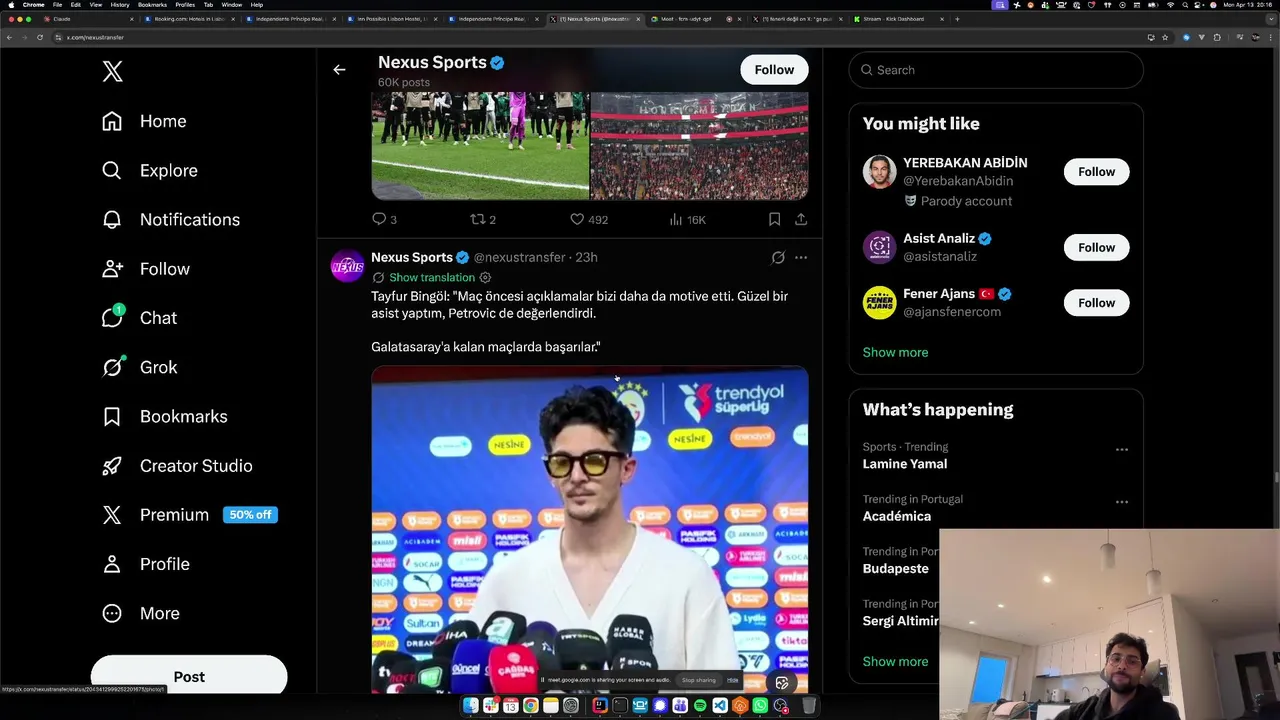This screenshot has width=1280, height=720.
Task: Hide the screen sharing banner
Action: (733, 680)
